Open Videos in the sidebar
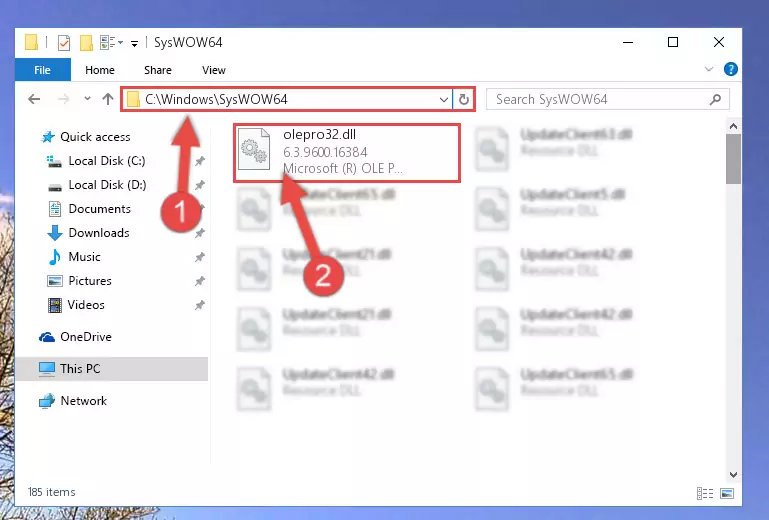Viewport: 769px width, 520px height. (x=76, y=305)
